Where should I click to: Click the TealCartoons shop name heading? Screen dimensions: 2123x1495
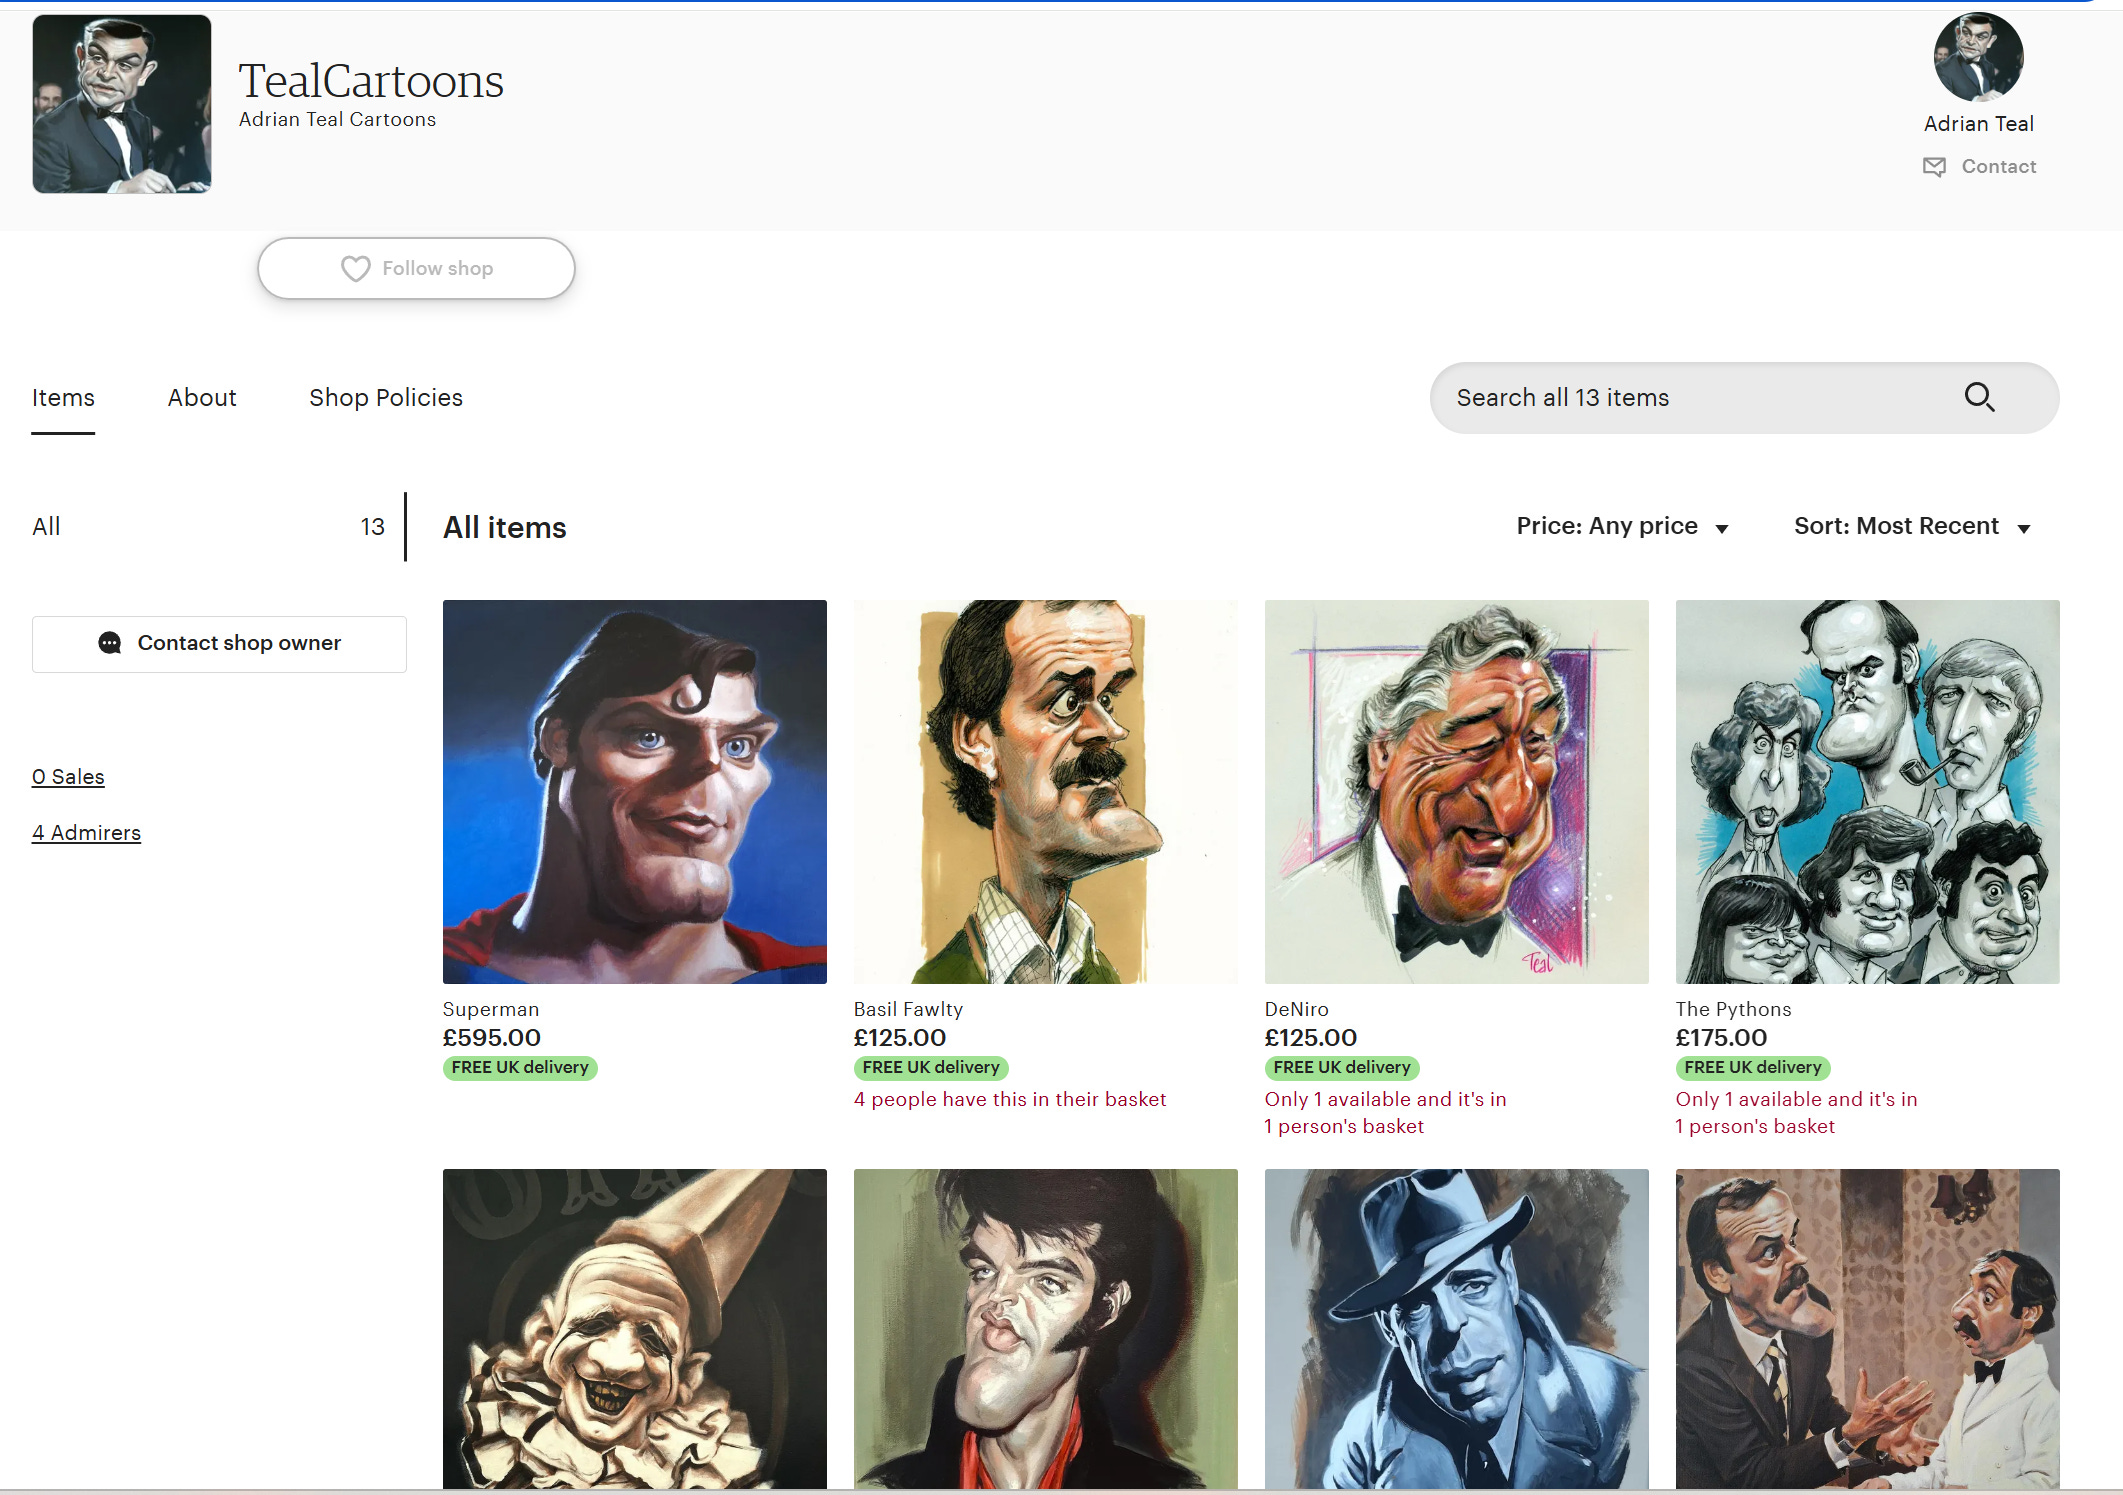[371, 81]
